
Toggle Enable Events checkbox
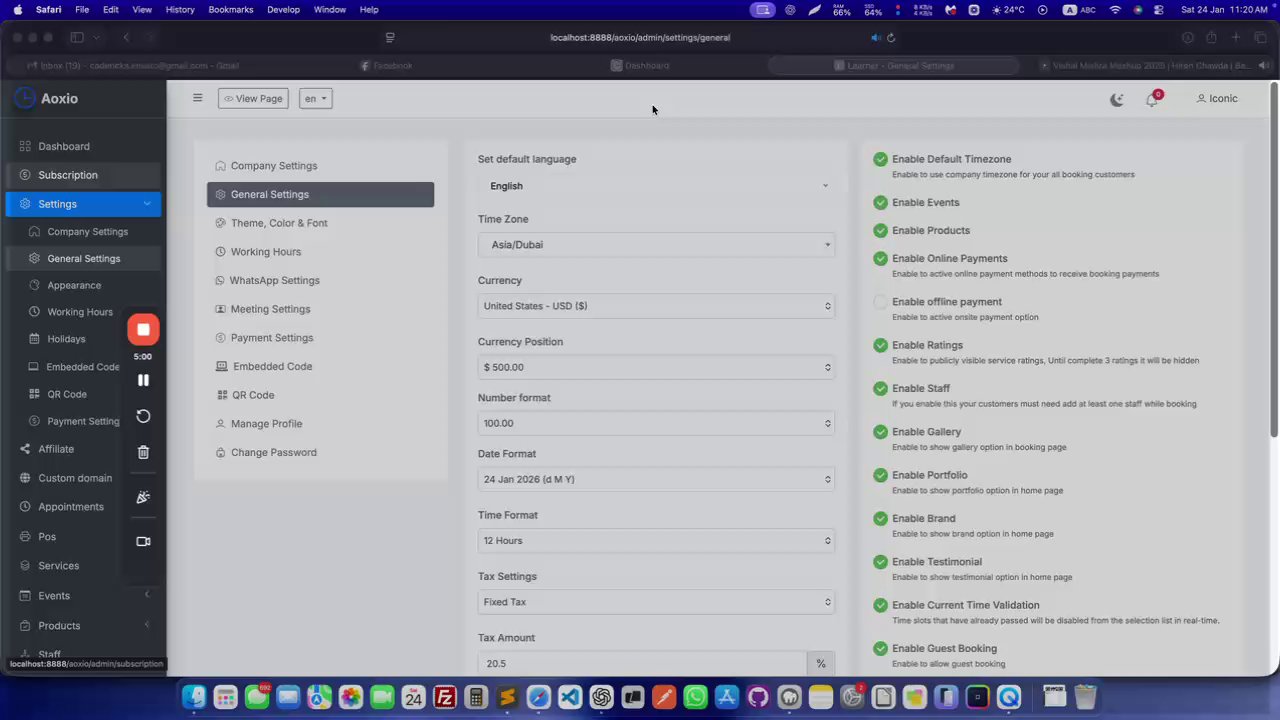coord(880,202)
